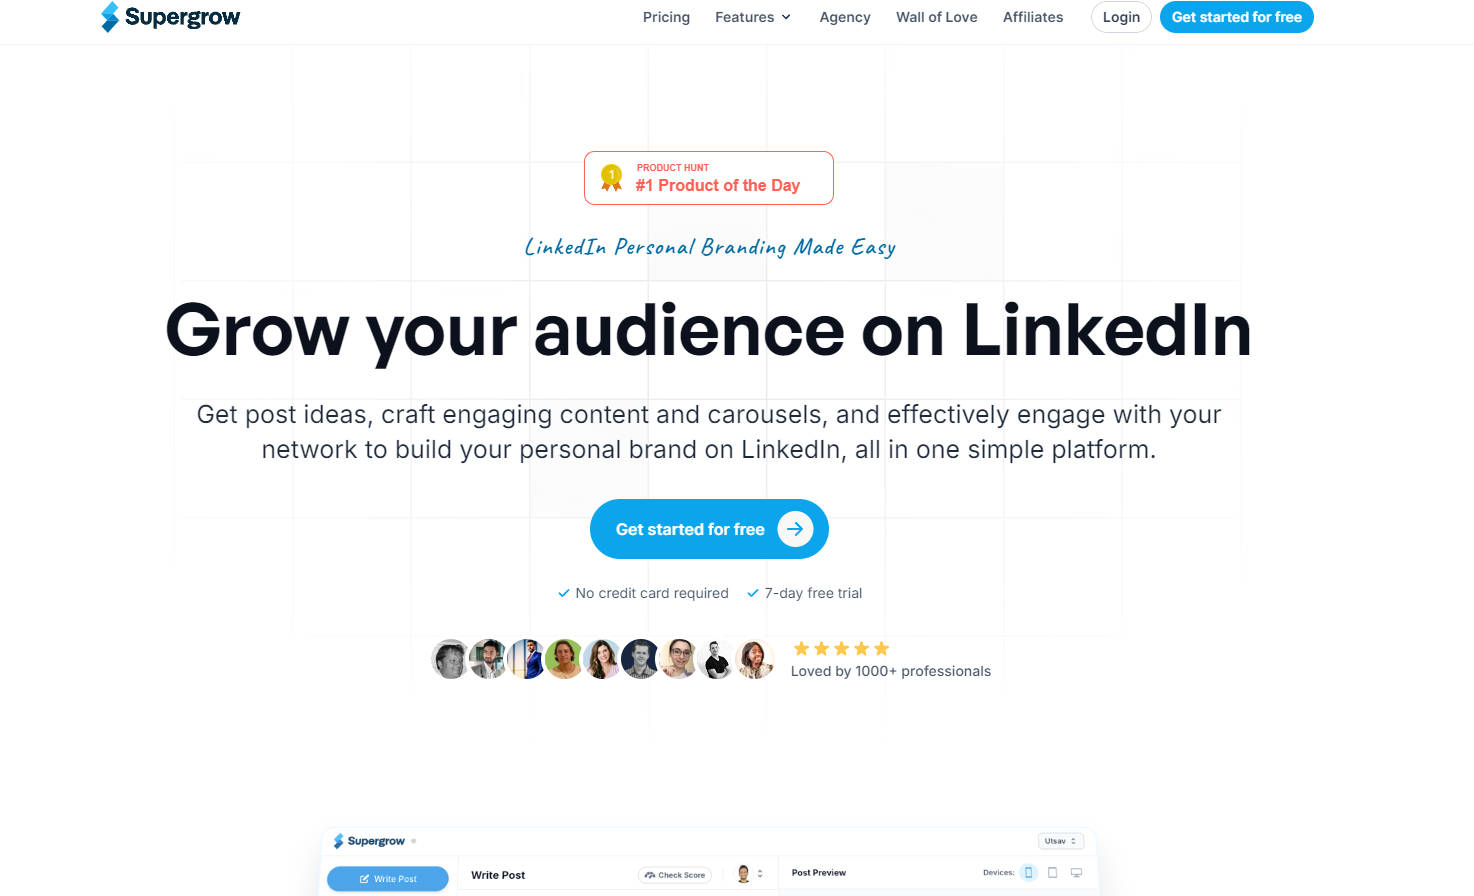
Task: Click the five-star rating icons
Action: [x=841, y=649]
